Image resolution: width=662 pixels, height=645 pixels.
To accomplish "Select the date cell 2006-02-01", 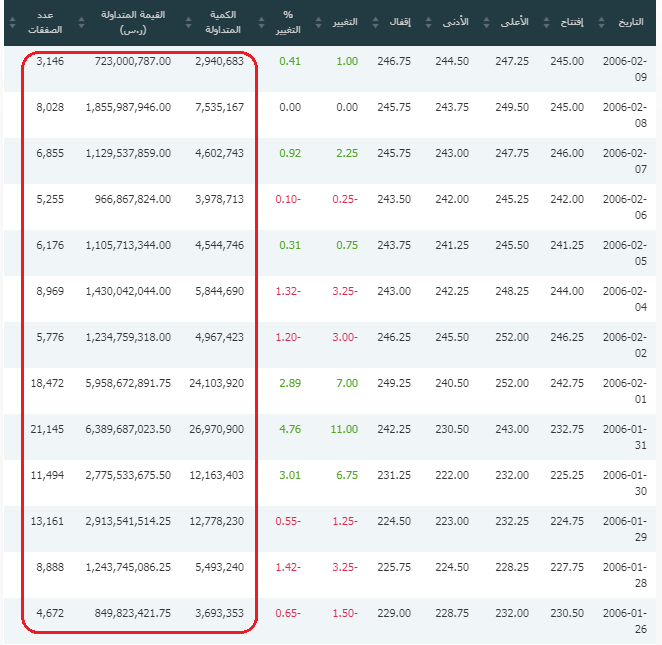I will 624,391.
